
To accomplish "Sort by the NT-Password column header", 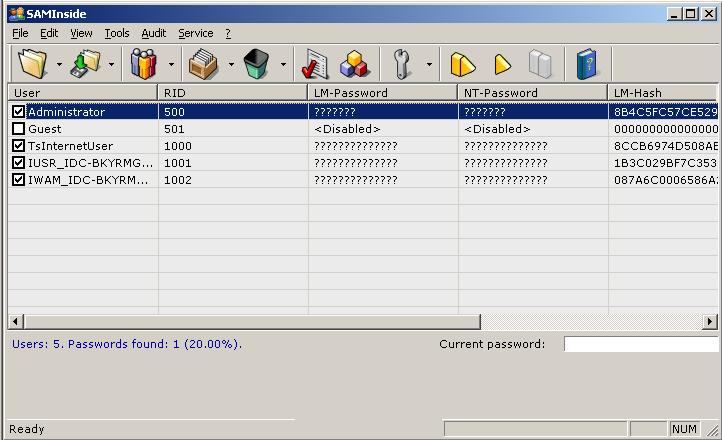I will tap(533, 93).
